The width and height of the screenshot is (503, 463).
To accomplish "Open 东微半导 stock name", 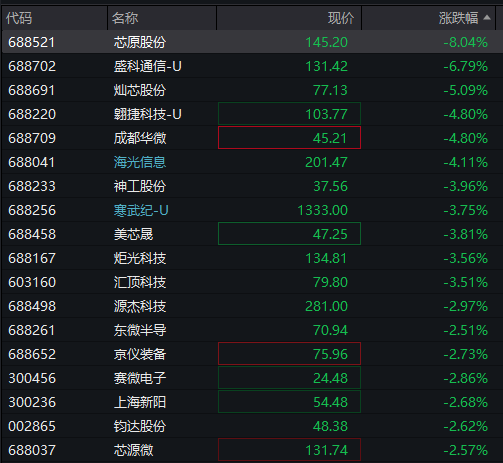I will (x=140, y=330).
